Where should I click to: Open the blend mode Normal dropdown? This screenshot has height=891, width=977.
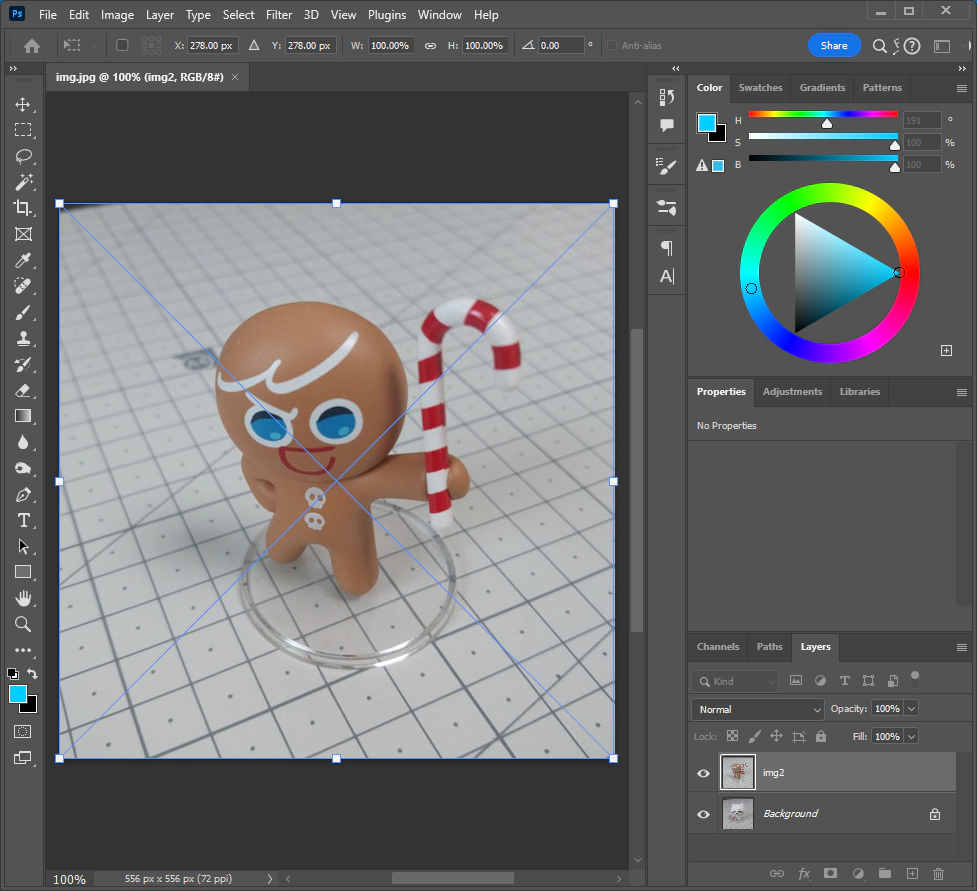point(758,709)
